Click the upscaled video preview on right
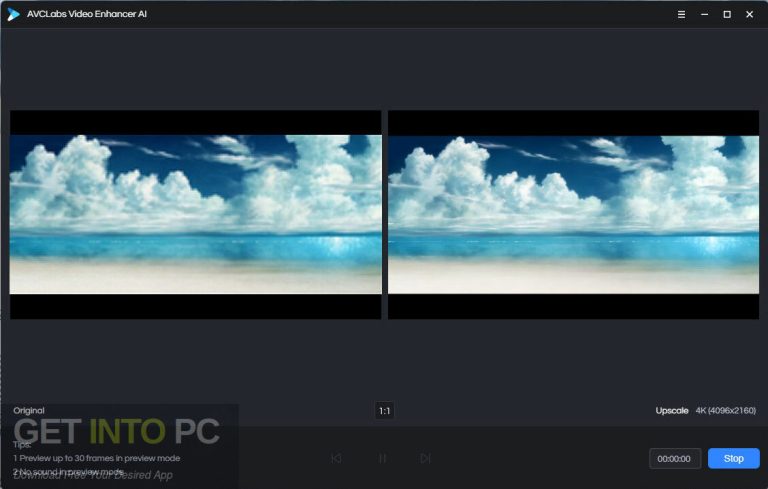Screen dimensions: 768x489 tap(573, 215)
